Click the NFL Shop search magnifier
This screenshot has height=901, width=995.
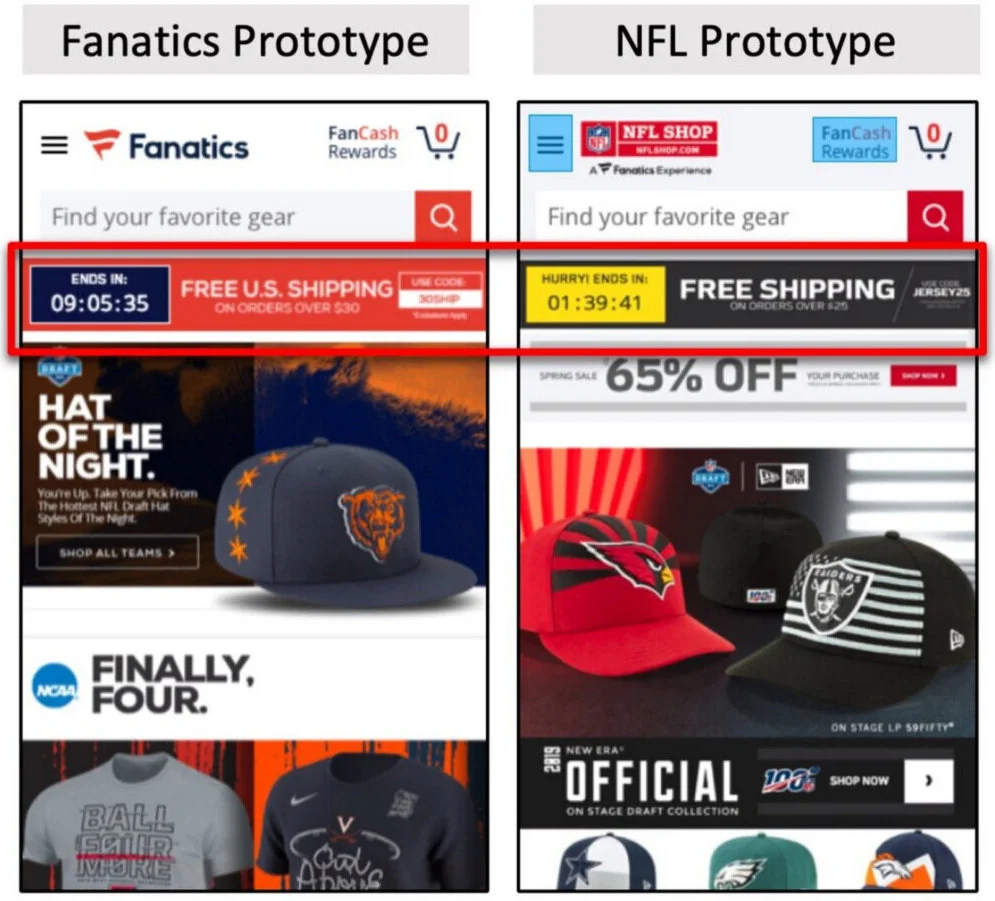(x=935, y=217)
